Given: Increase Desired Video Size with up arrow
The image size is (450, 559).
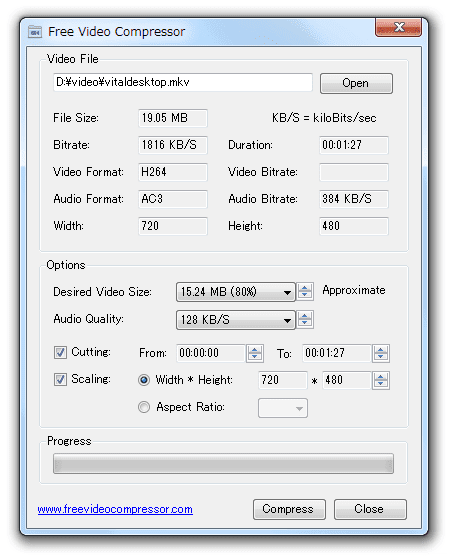Looking at the screenshot, I should pyautogui.click(x=305, y=288).
